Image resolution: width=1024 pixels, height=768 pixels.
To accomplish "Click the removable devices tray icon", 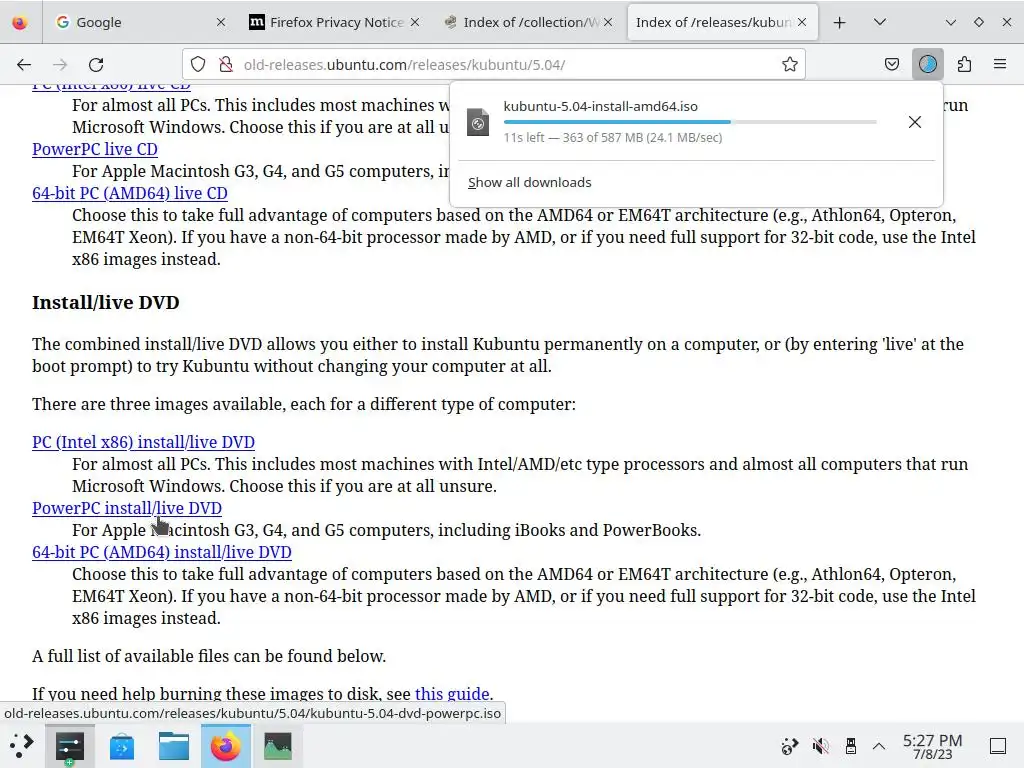I will 850,746.
